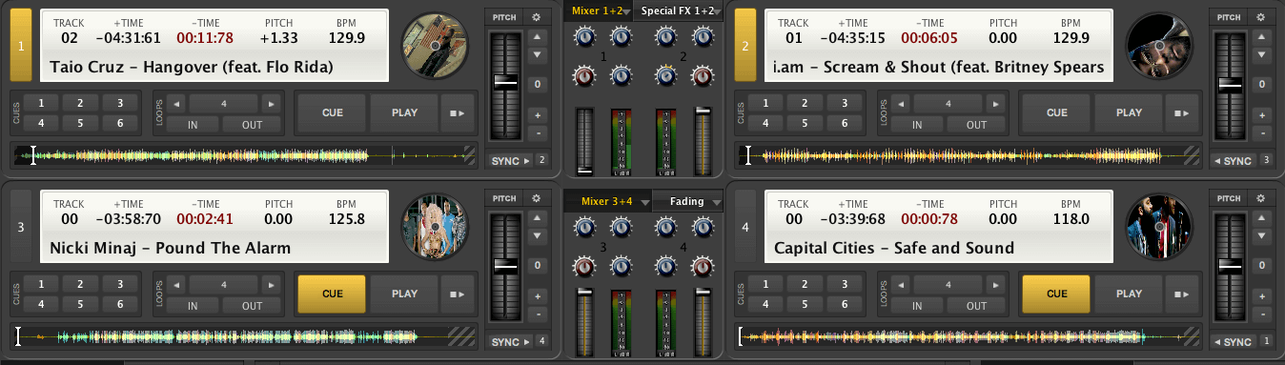Activate deck 2 select button
1285x365 pixels.
point(745,45)
